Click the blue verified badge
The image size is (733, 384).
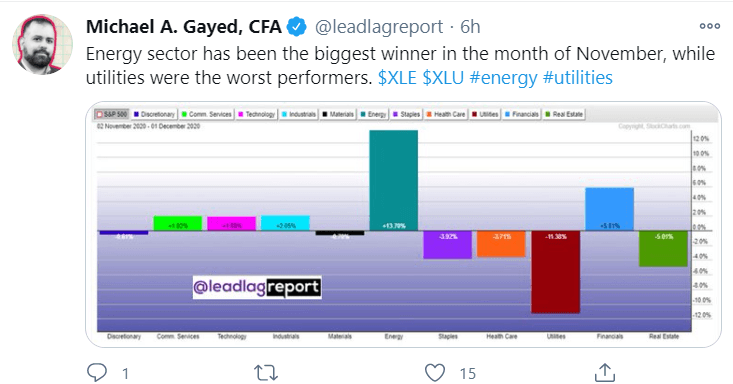tap(296, 27)
